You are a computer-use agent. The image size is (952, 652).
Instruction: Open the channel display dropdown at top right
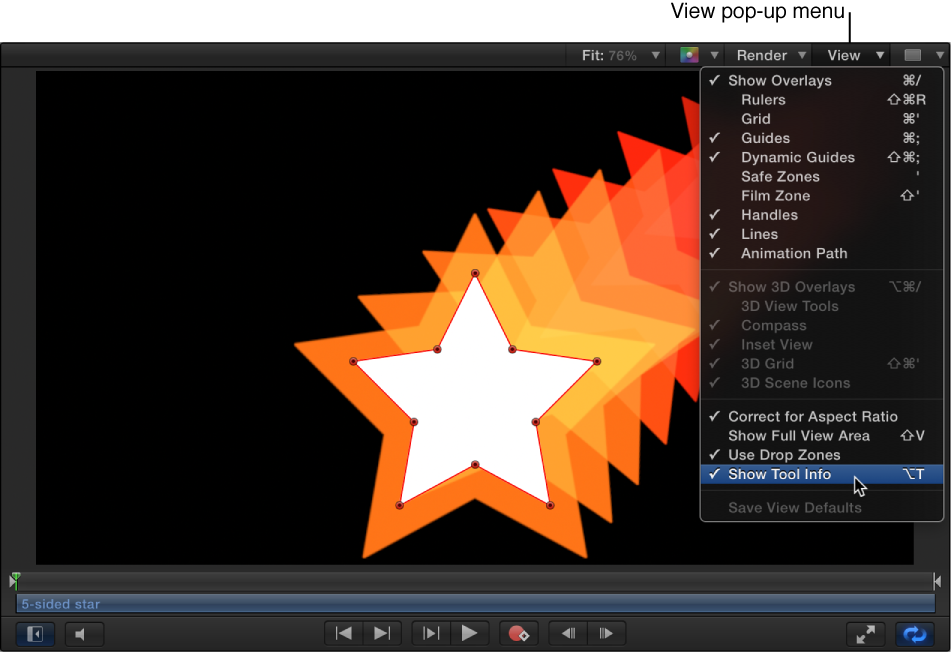918,55
